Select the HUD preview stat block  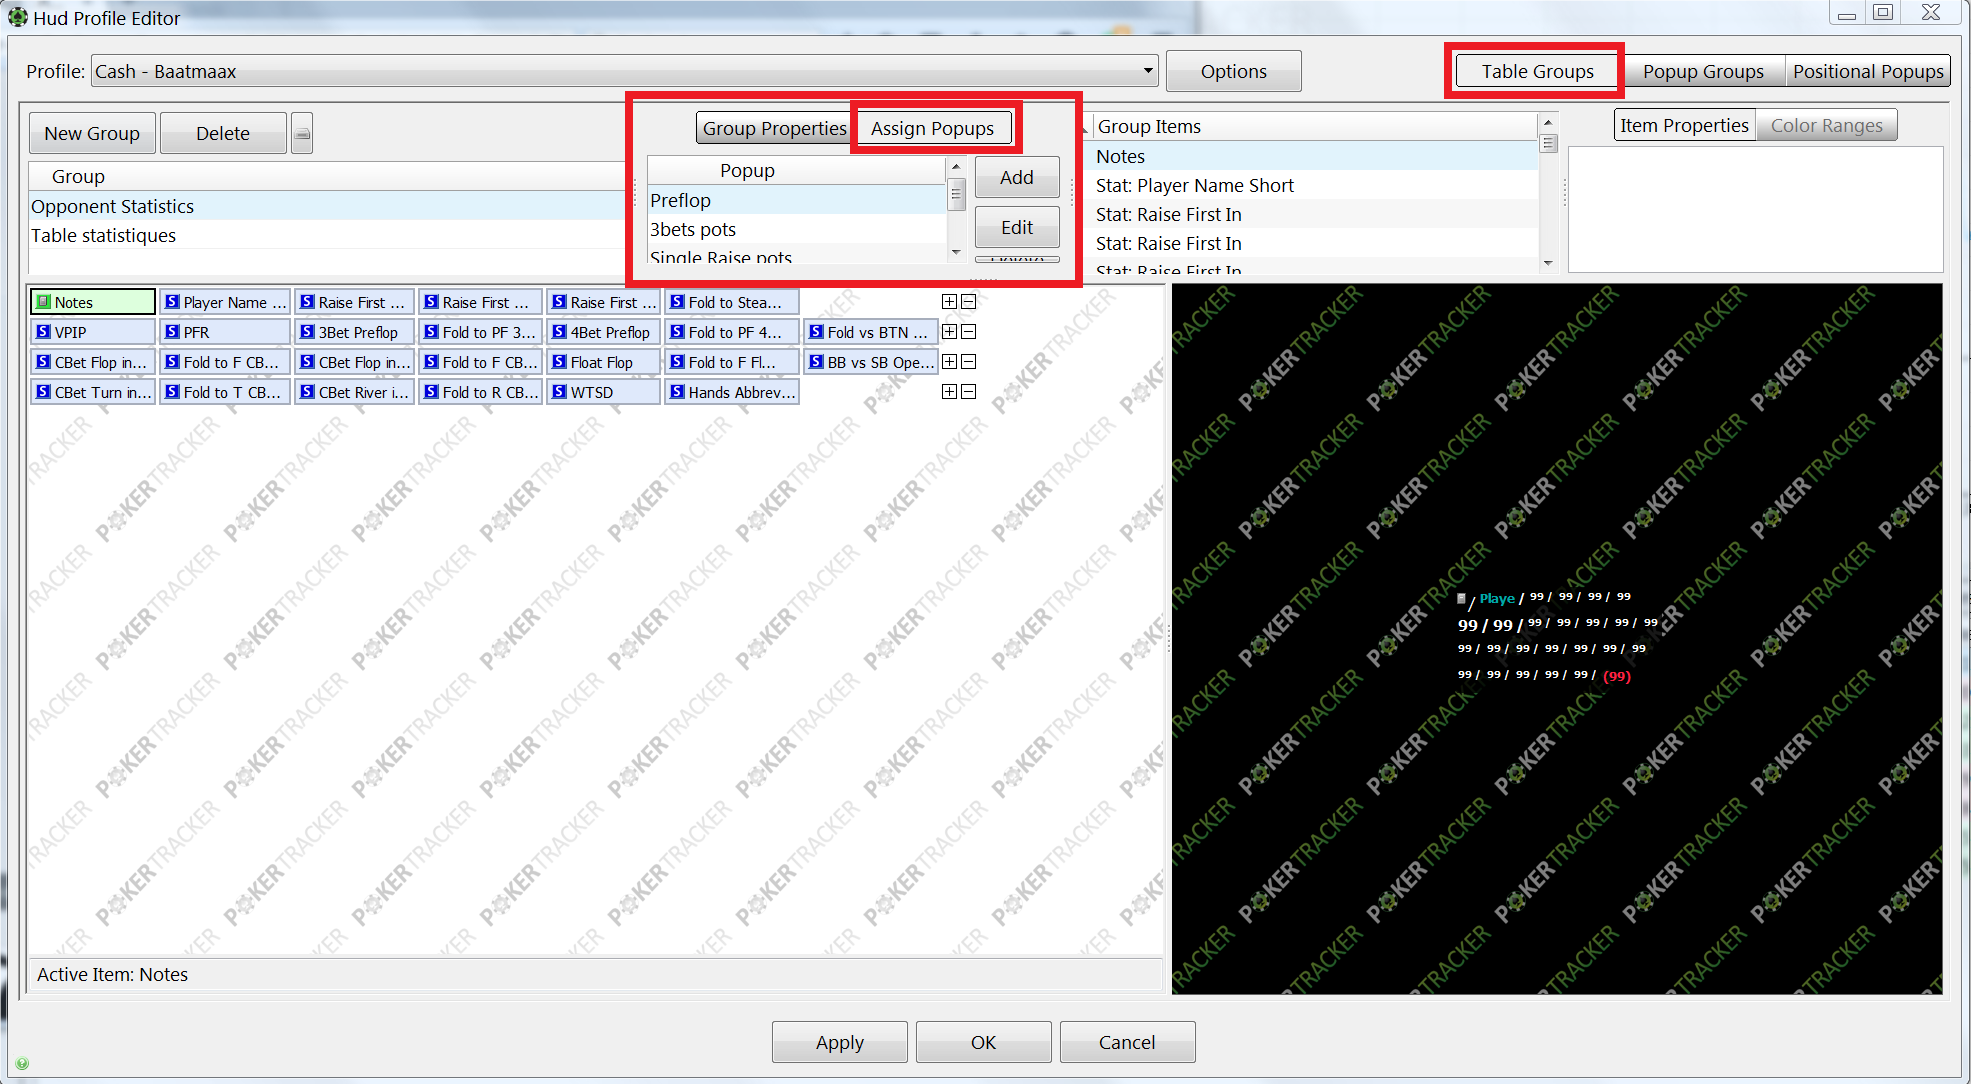click(1556, 637)
